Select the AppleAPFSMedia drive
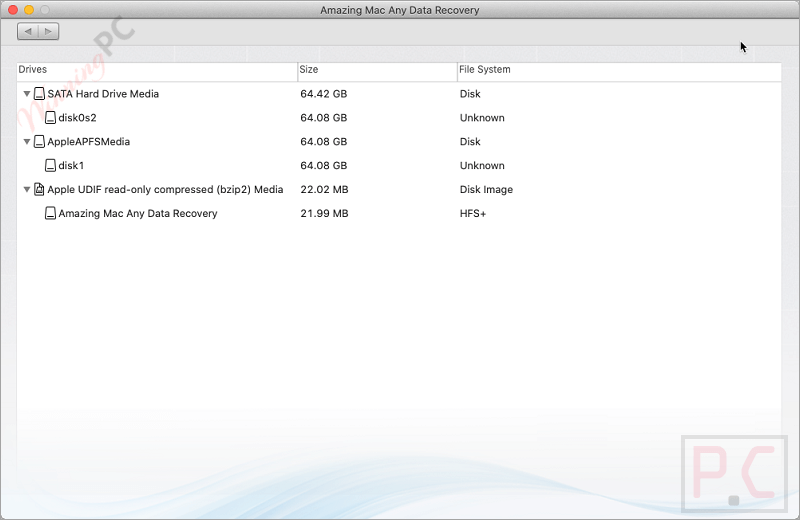This screenshot has width=800, height=520. coord(399,142)
